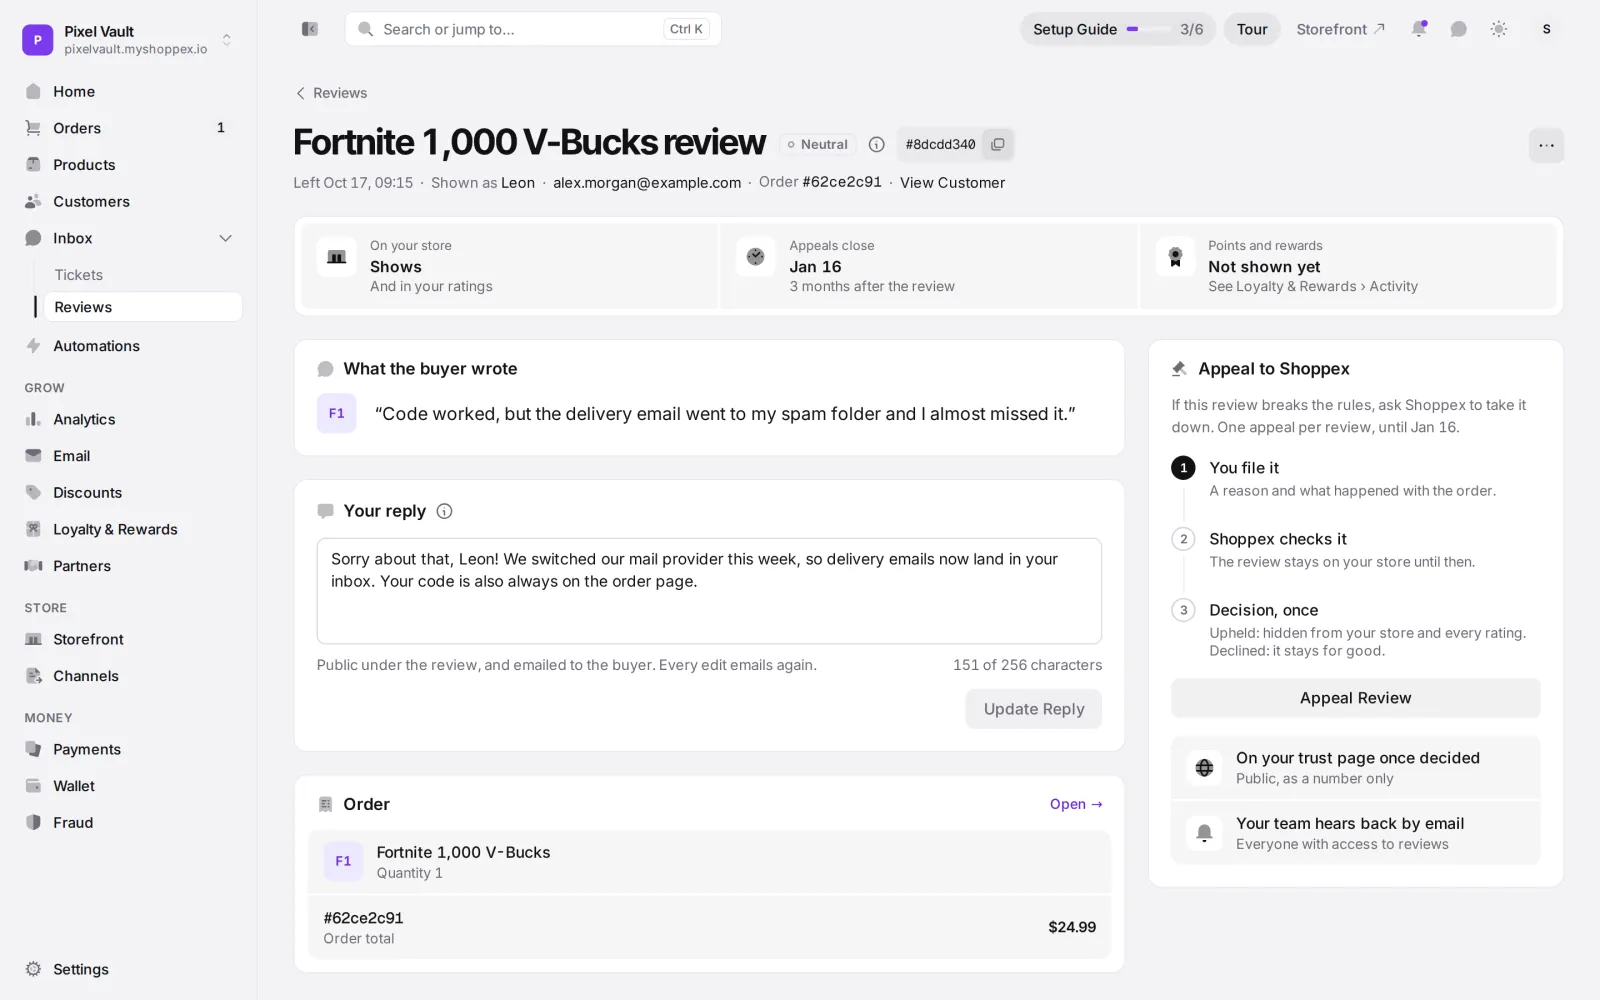Click the Analytics chart icon
1600x1000 pixels.
pos(33,419)
